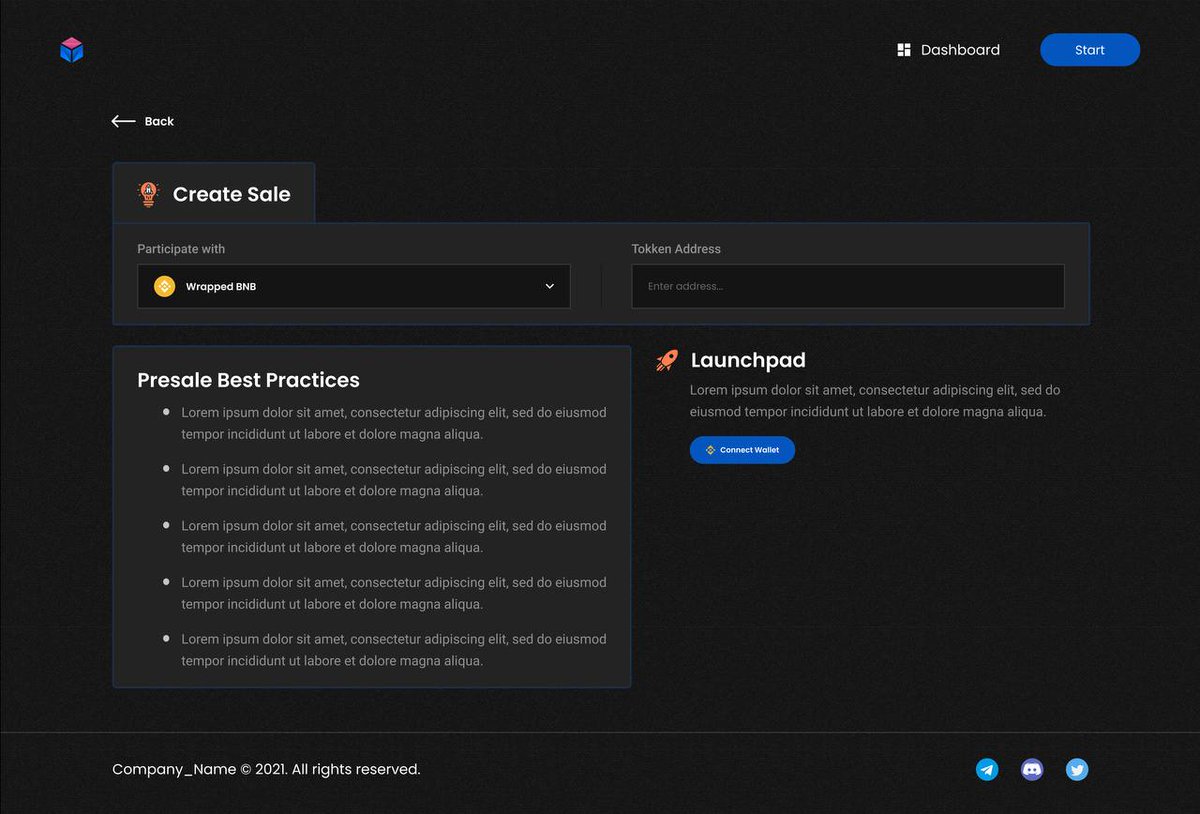The width and height of the screenshot is (1200, 814).
Task: Click the Company_Name copyright text
Action: click(266, 769)
